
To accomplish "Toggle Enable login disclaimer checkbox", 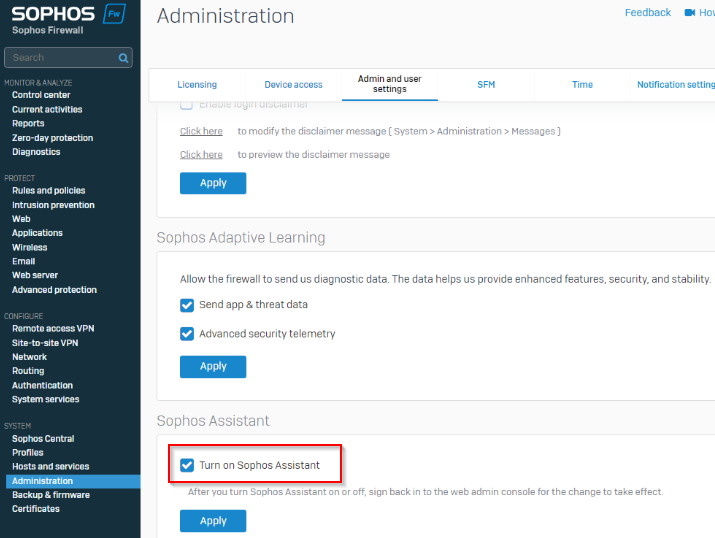I will [186, 105].
